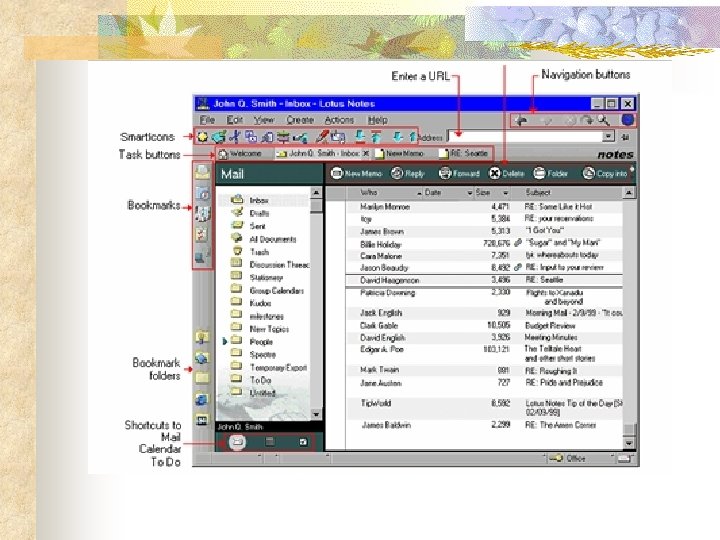This screenshot has width=720, height=540.
Task: Click the Reply action button icon
Action: click(397, 173)
